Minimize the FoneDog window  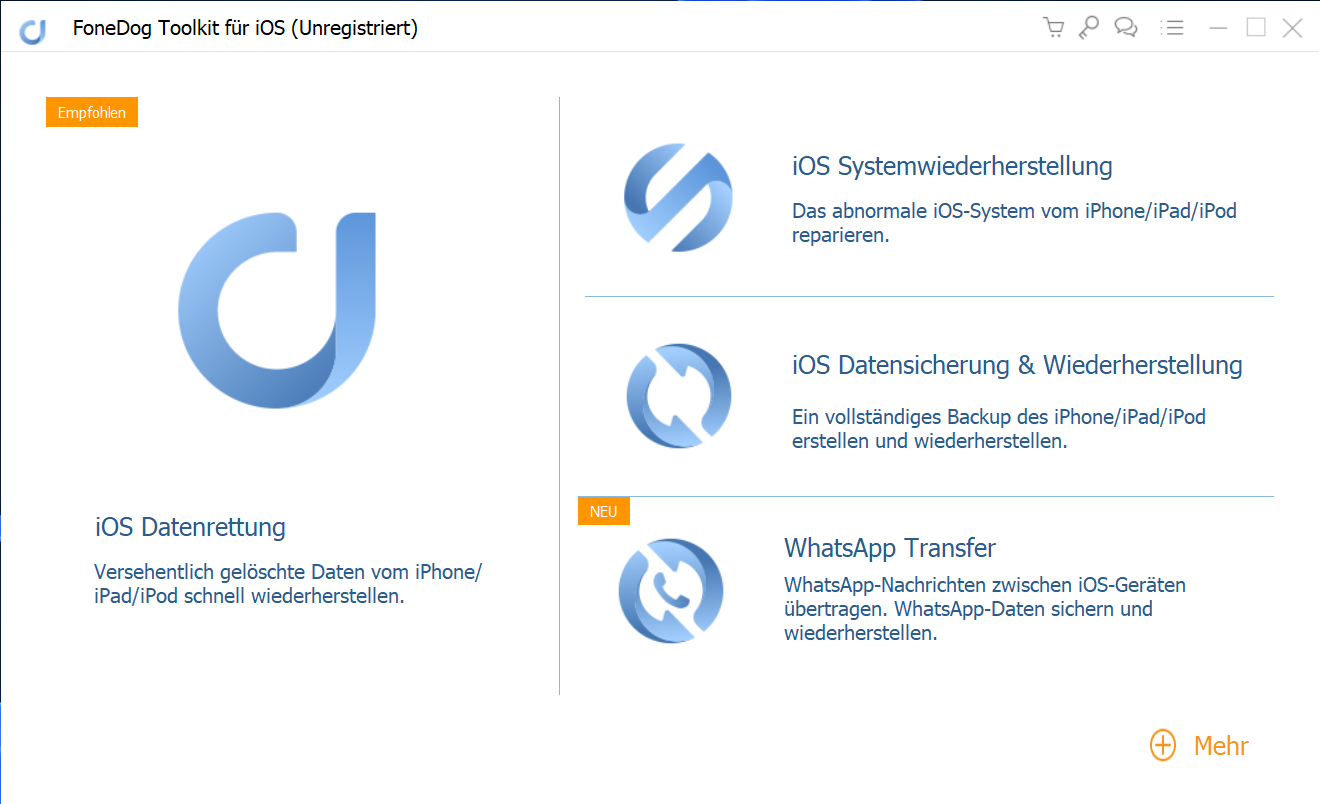(1218, 28)
